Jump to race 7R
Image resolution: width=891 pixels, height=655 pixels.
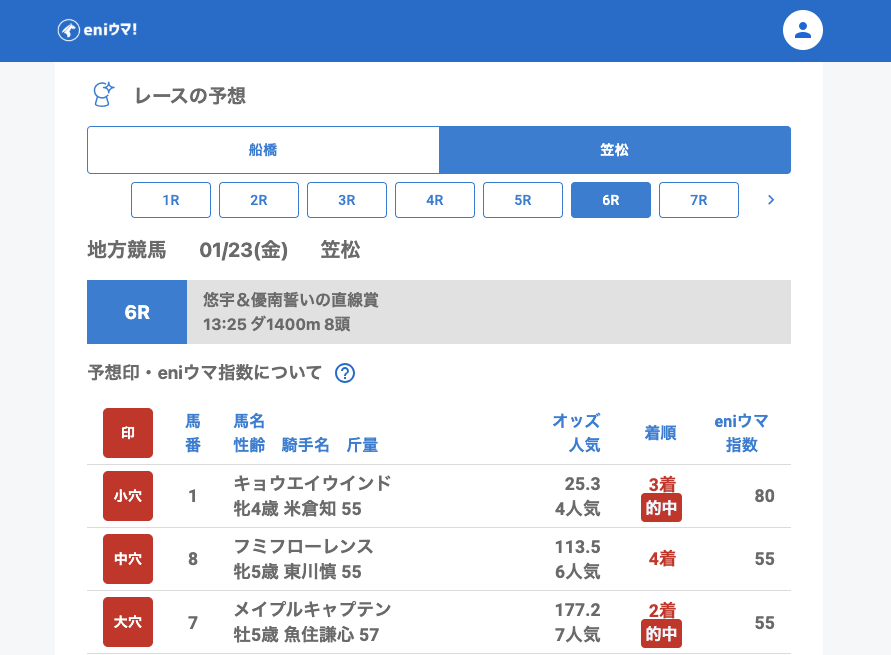(699, 200)
